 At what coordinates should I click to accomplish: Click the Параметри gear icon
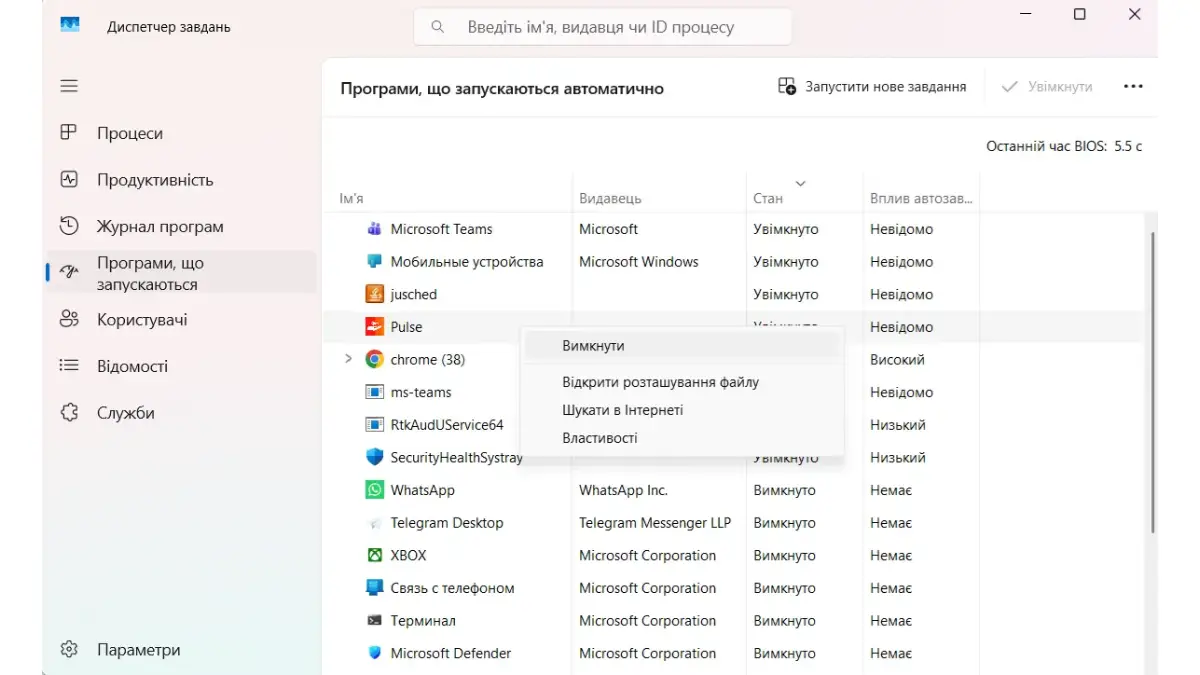tap(69, 649)
